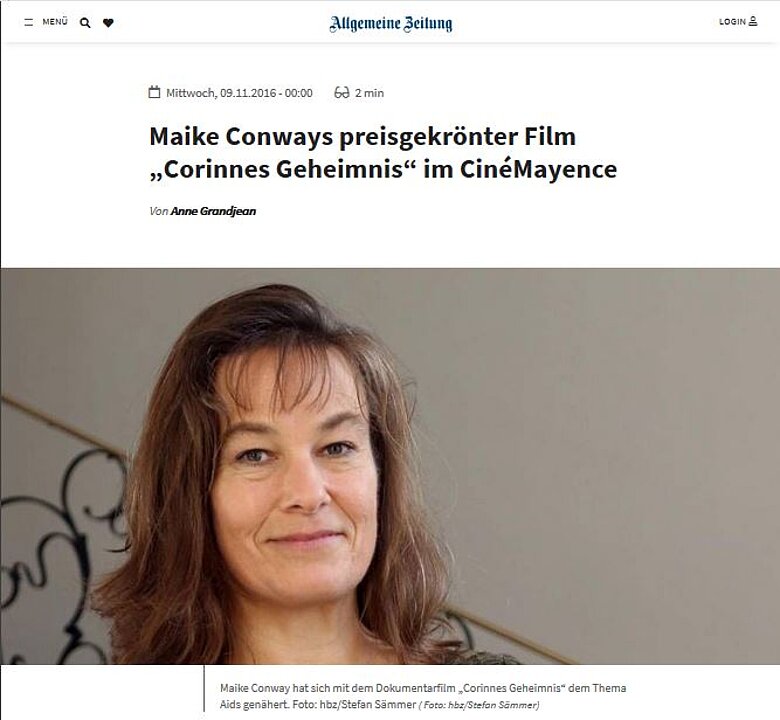Click the LOGIN button
The width and height of the screenshot is (780, 720).
click(732, 21)
